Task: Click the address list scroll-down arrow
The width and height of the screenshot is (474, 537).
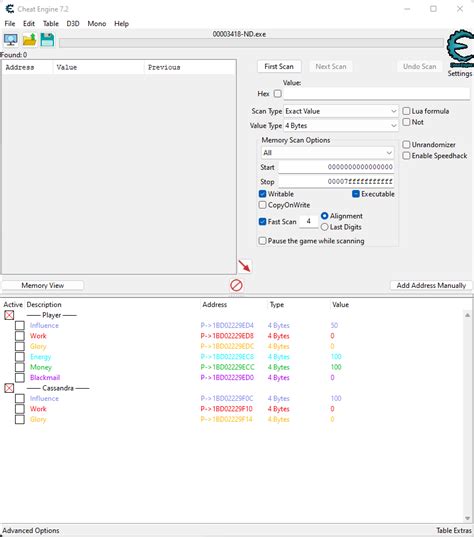Action: [x=467, y=518]
